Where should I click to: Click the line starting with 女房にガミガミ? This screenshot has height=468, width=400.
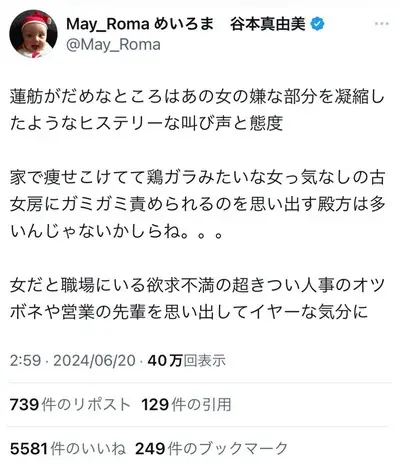point(197,204)
